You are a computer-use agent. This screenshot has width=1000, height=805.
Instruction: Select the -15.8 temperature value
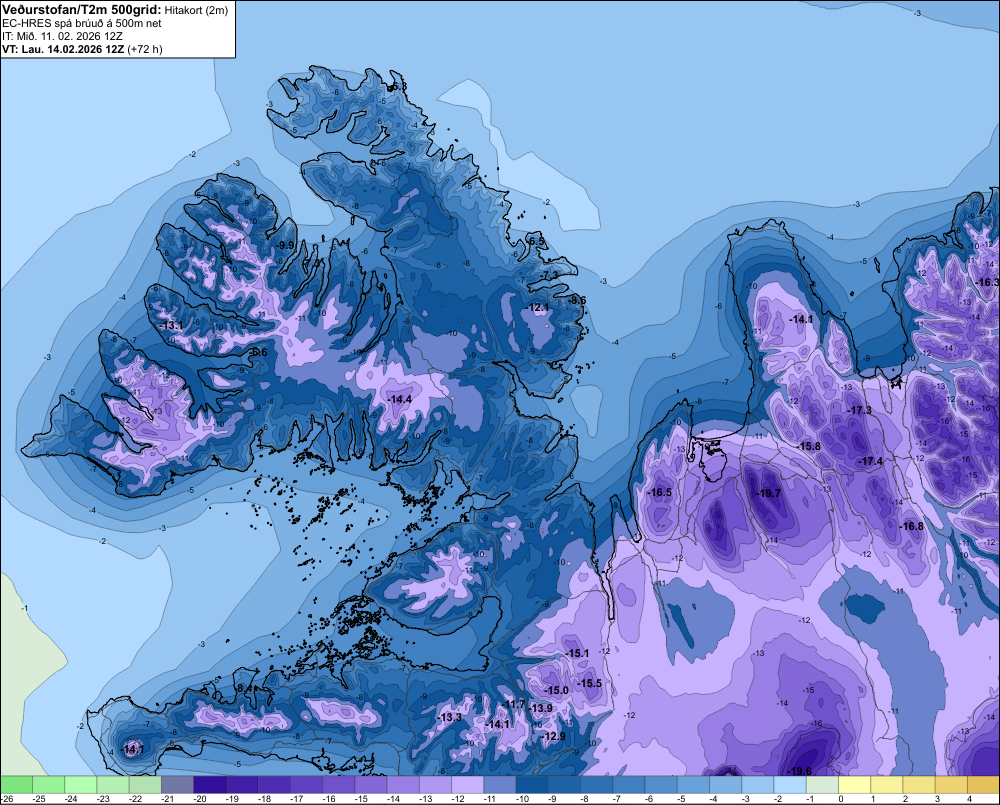(x=809, y=446)
